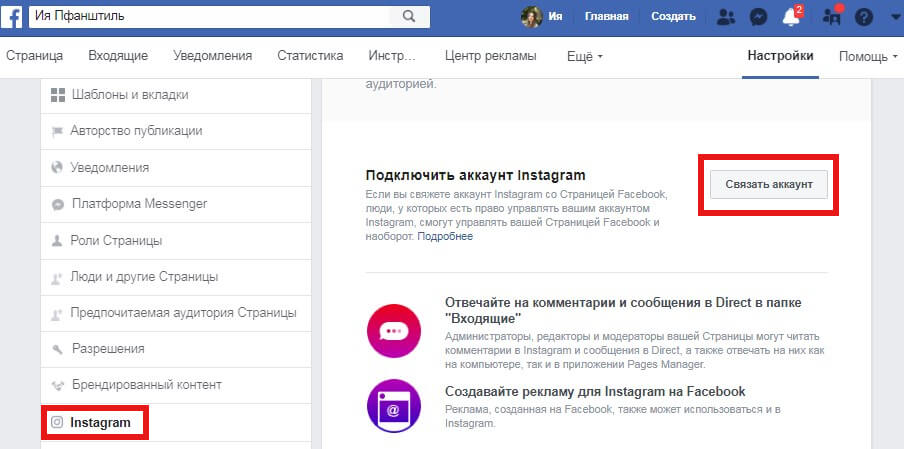Click the Instagram camera icon in sidebar
The width and height of the screenshot is (904, 449).
[x=57, y=422]
